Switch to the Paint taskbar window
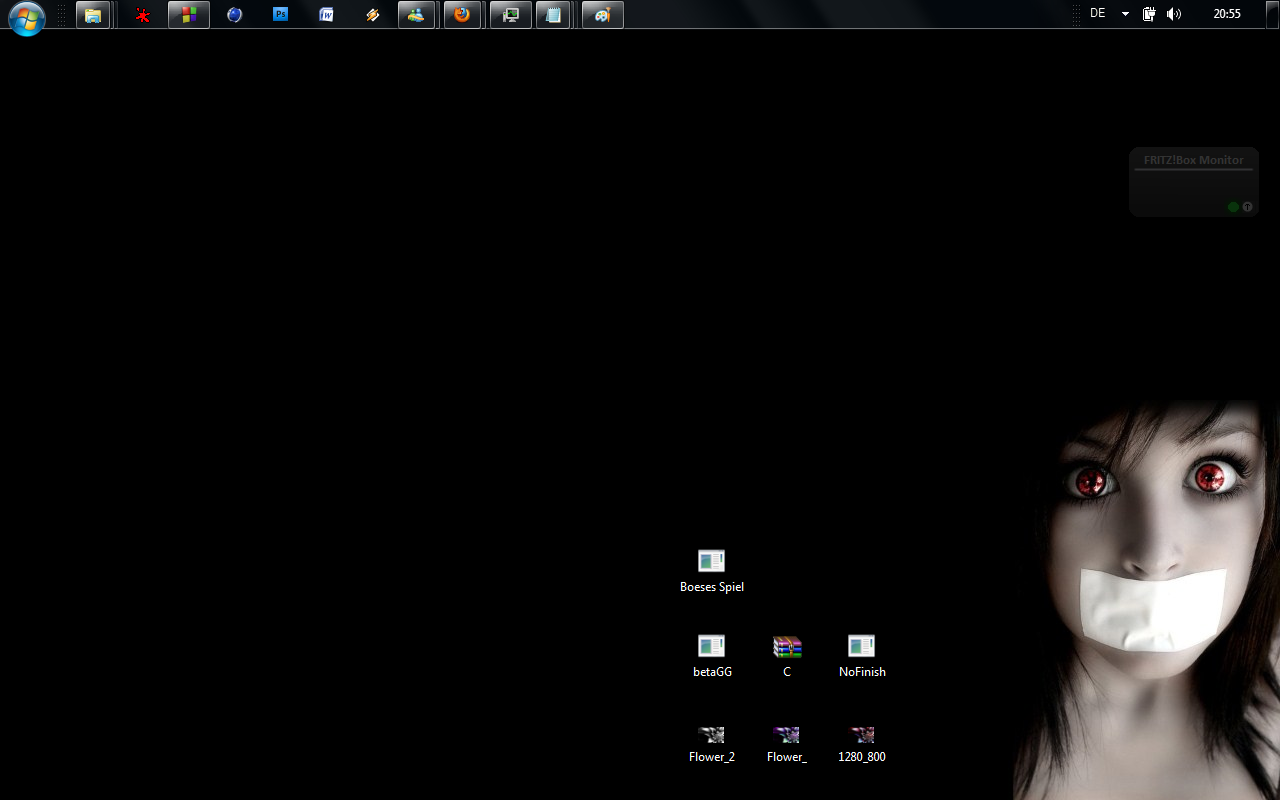Screen dimensions: 1280x800 pyautogui.click(x=602, y=15)
